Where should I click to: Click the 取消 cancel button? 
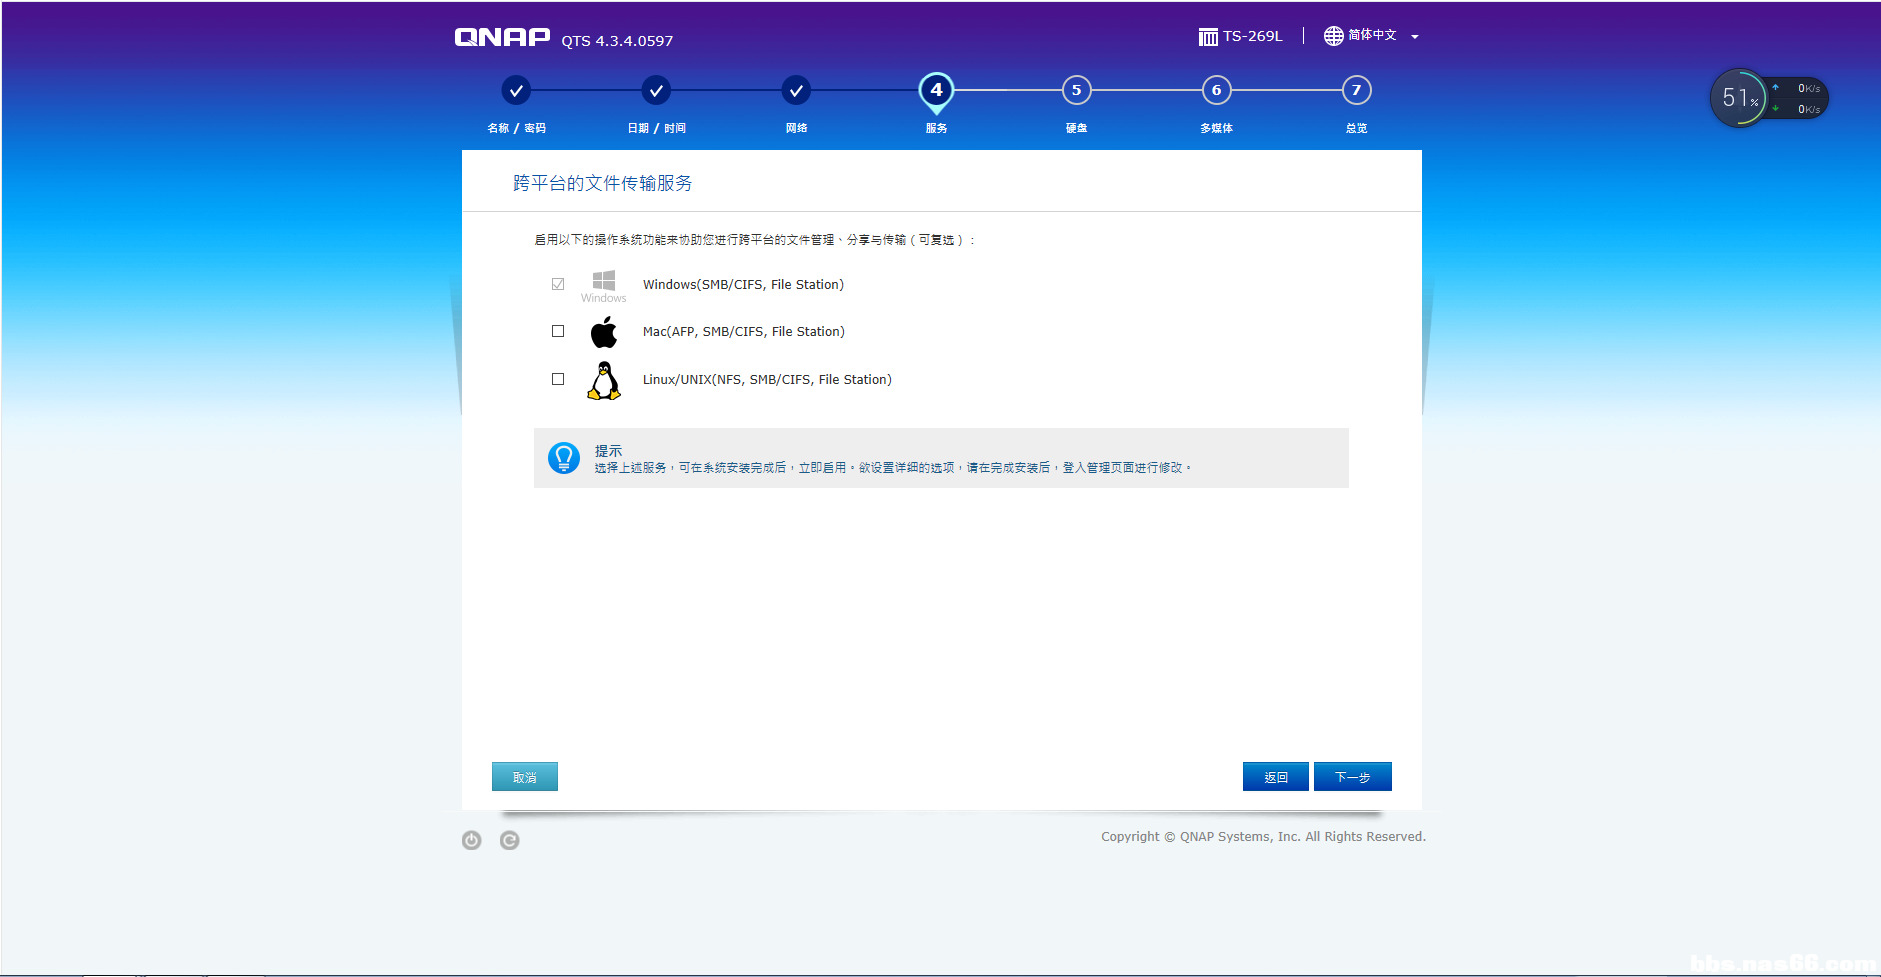click(x=524, y=776)
